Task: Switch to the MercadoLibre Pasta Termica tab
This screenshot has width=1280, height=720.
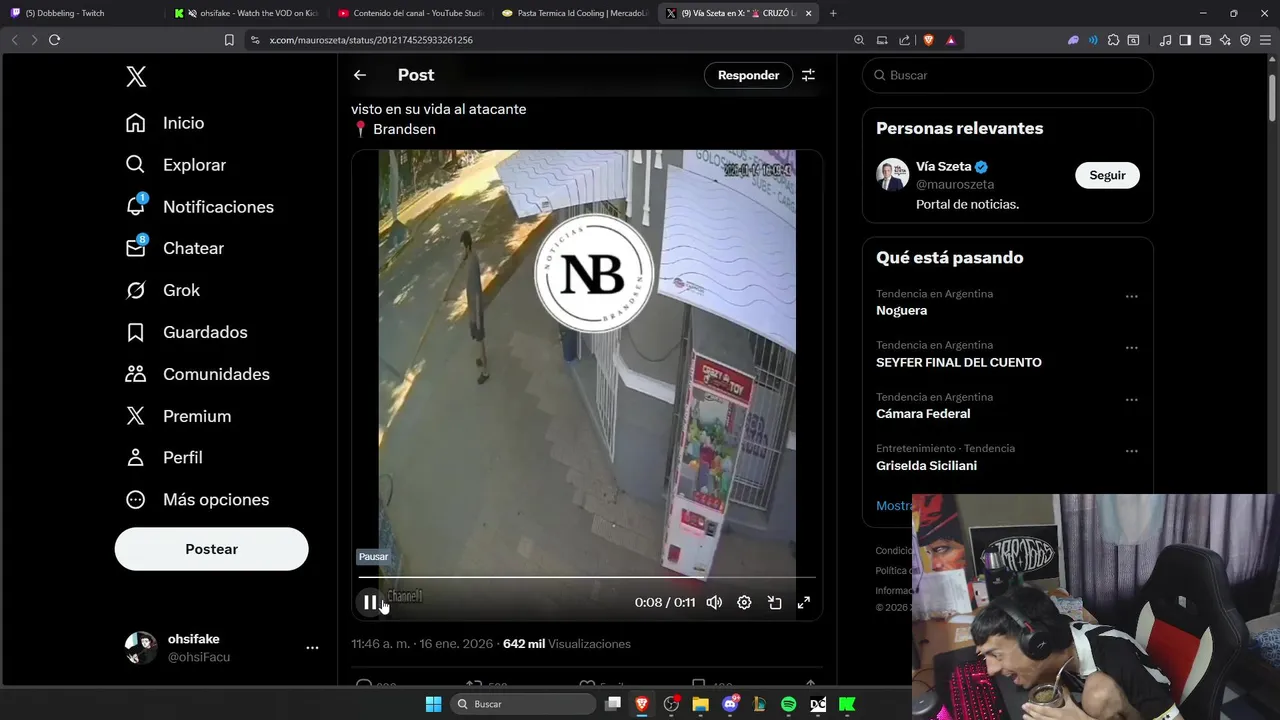Action: pyautogui.click(x=574, y=13)
